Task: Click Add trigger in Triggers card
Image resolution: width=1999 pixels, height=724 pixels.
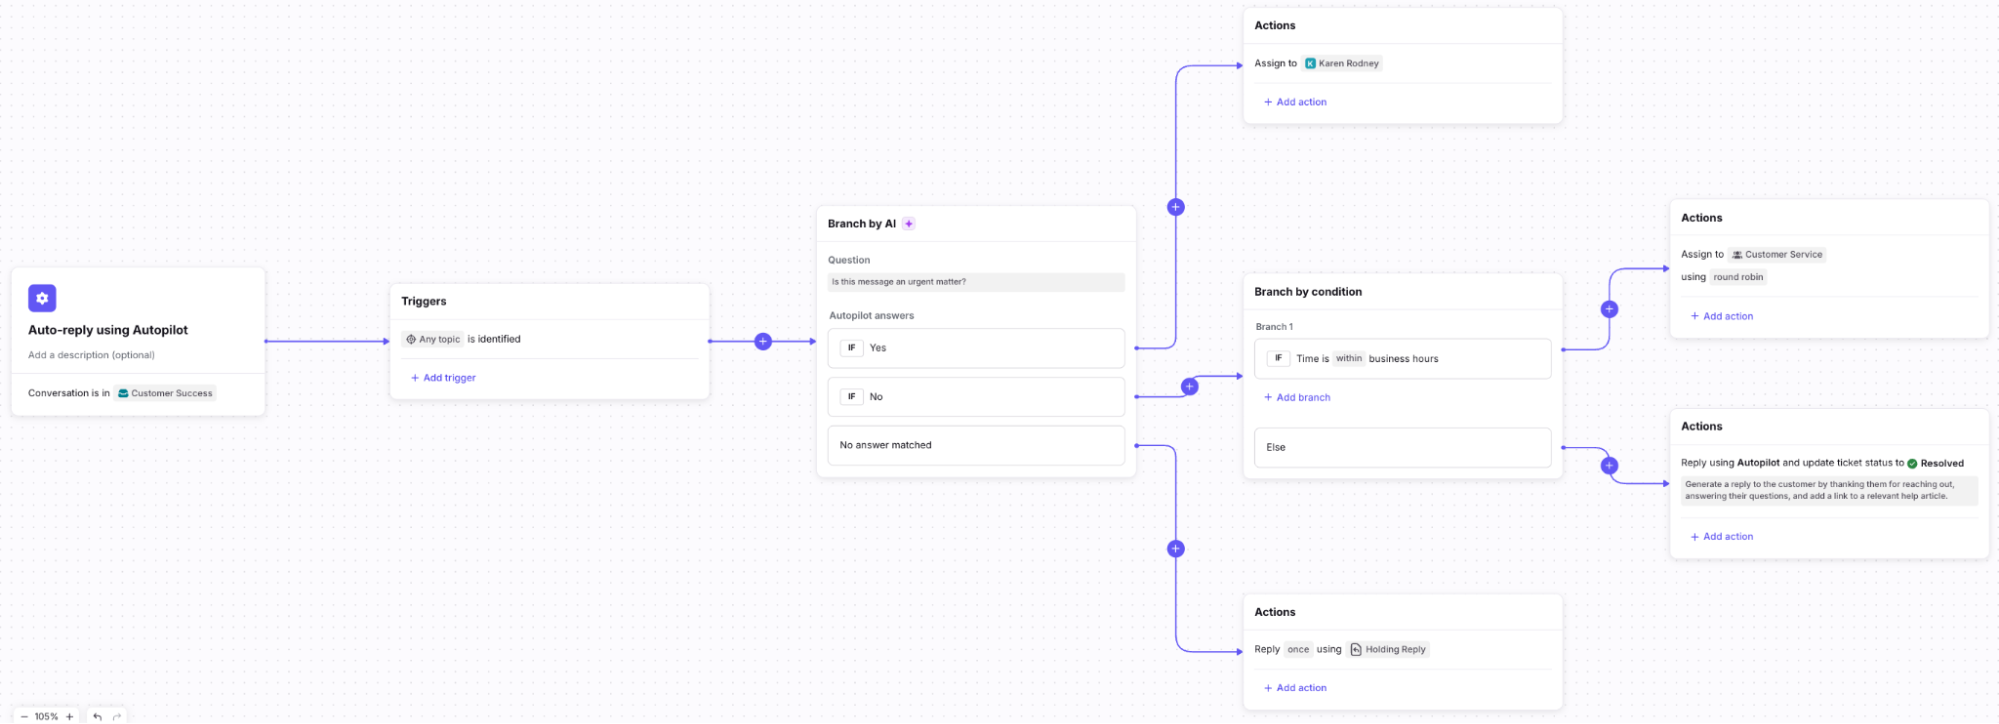Action: click(x=444, y=378)
